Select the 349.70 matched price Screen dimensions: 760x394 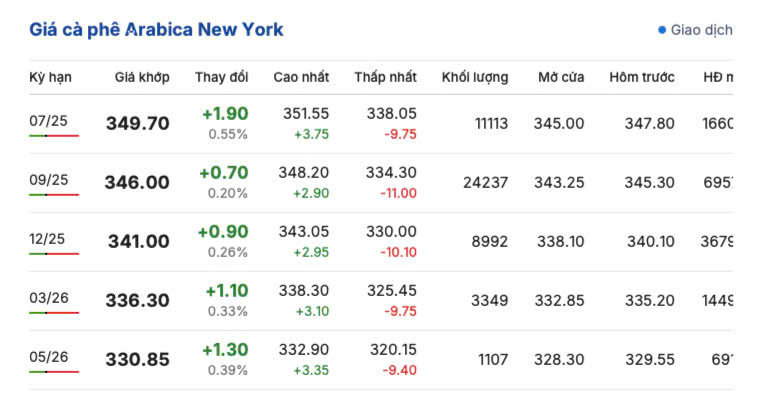point(138,123)
